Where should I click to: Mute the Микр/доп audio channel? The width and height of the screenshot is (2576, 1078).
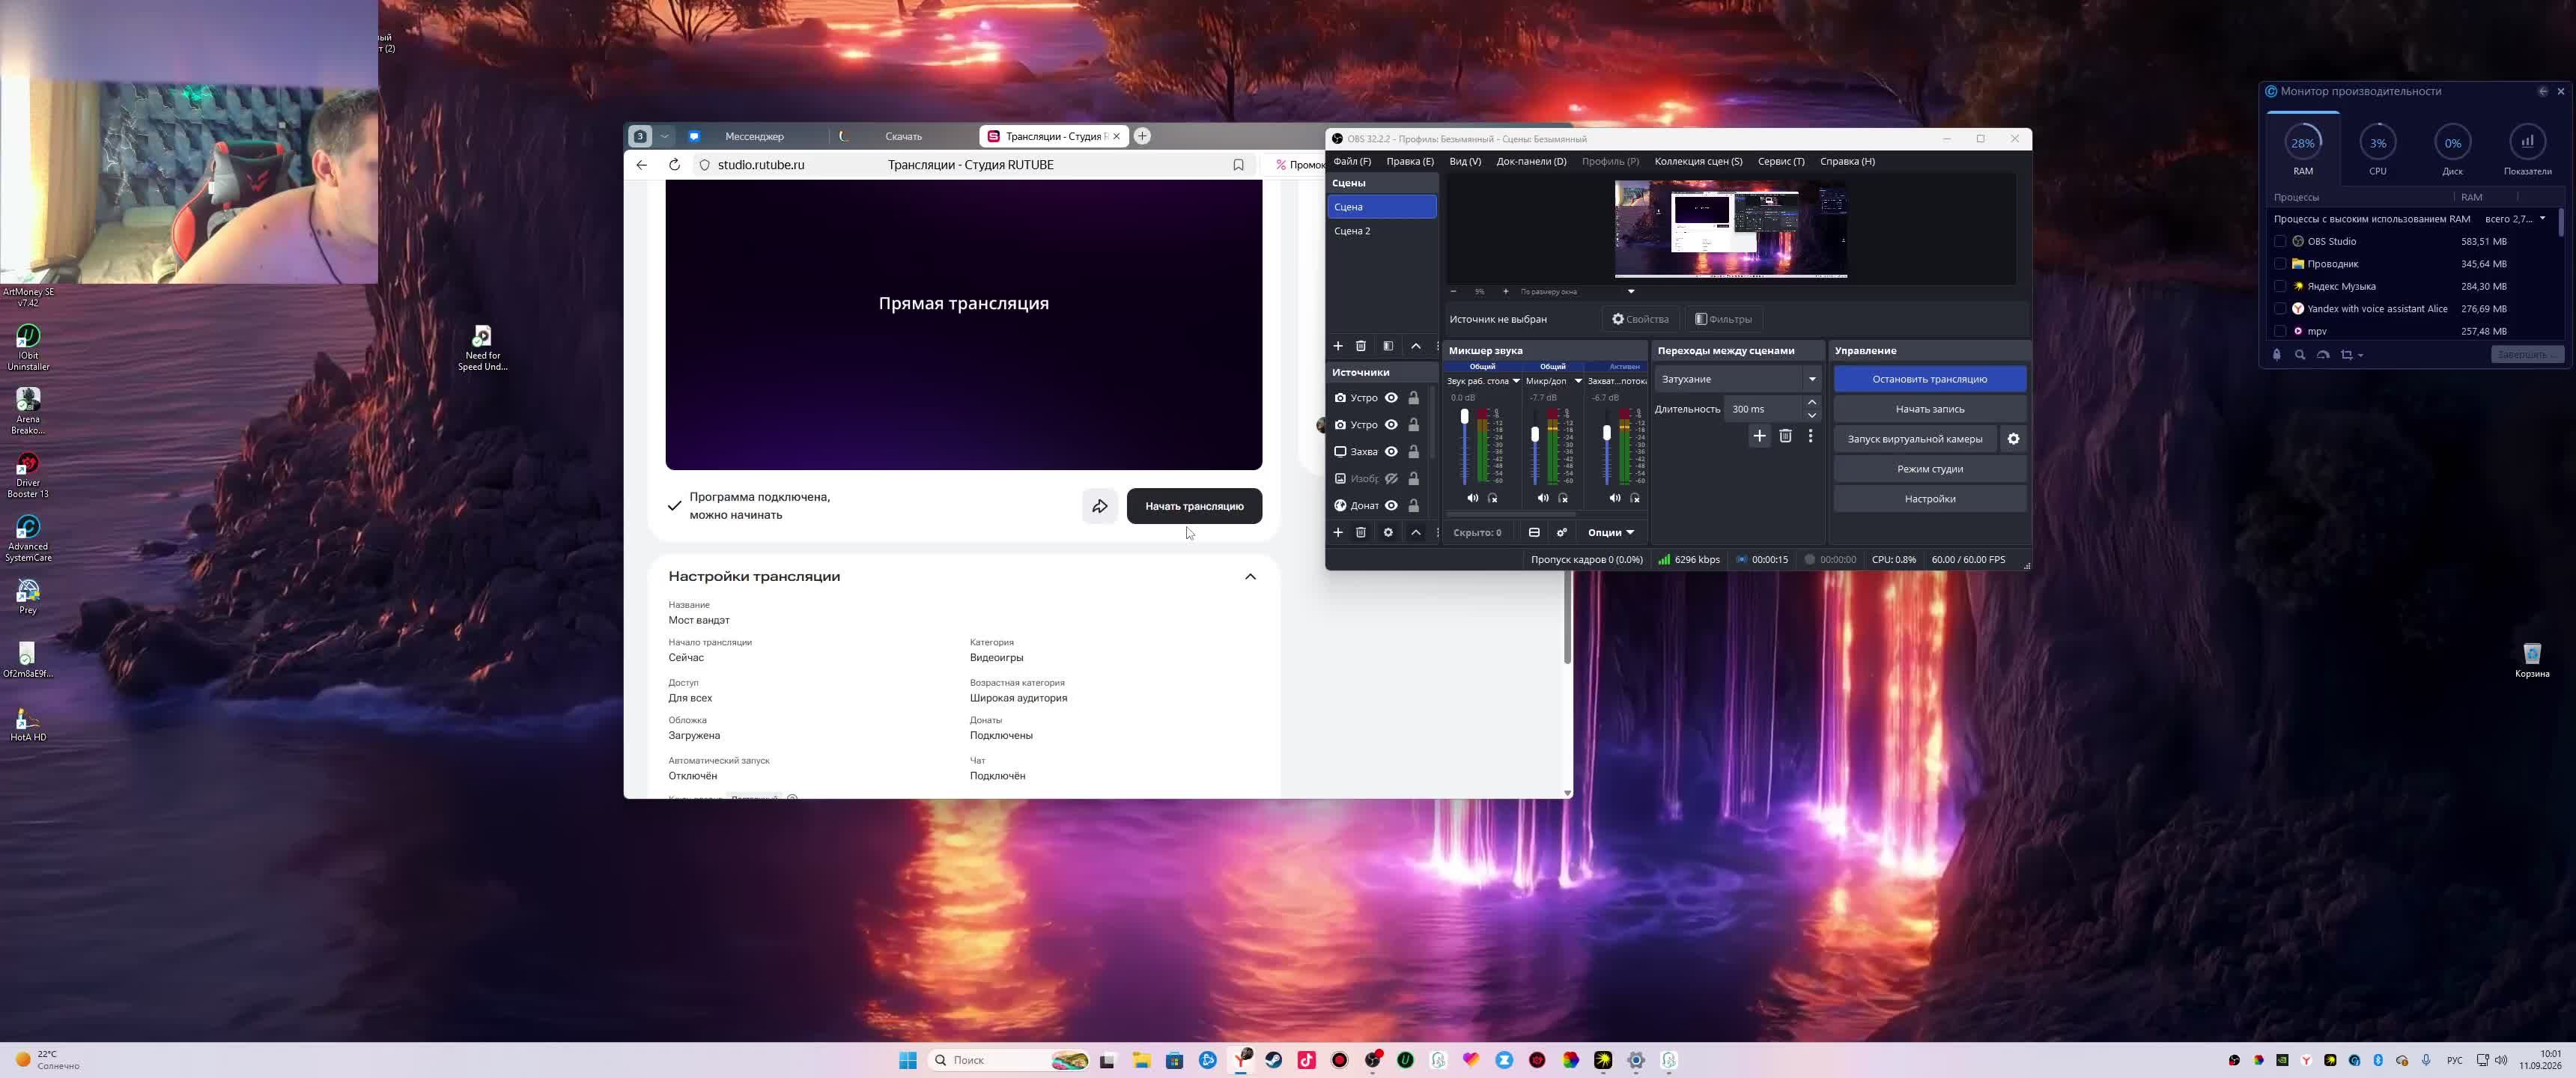(x=1543, y=498)
